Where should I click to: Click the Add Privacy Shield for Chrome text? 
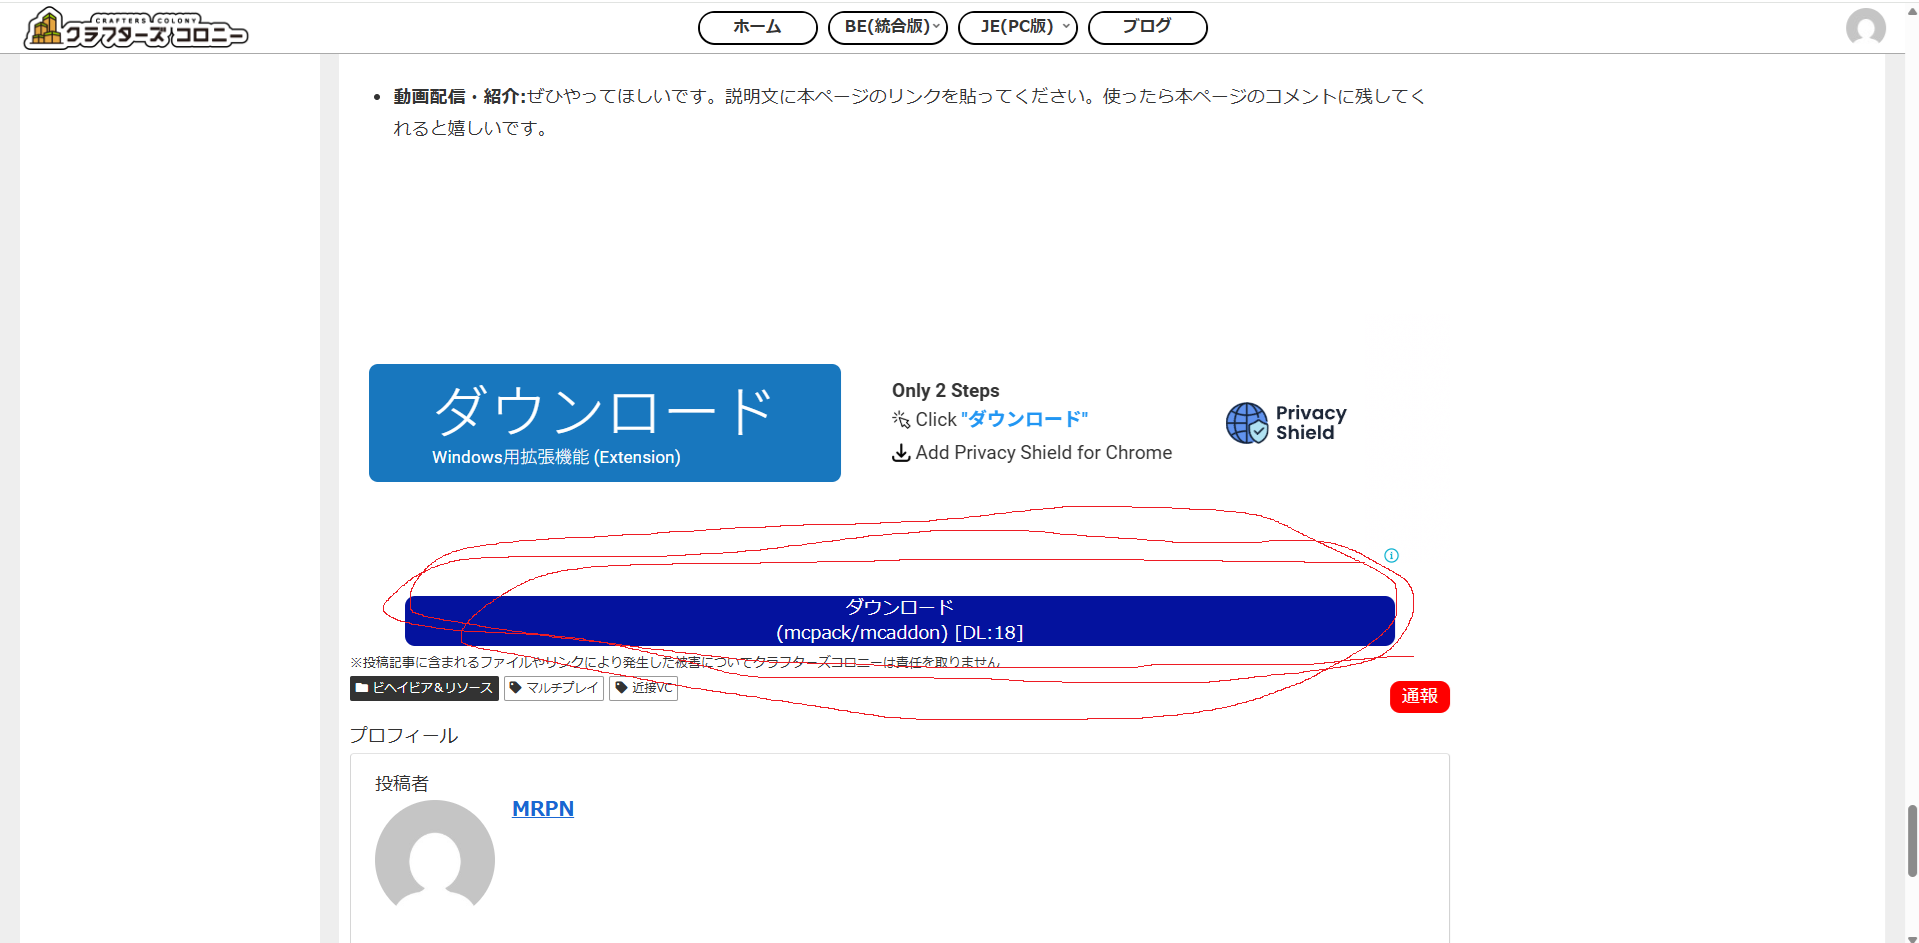[1043, 453]
